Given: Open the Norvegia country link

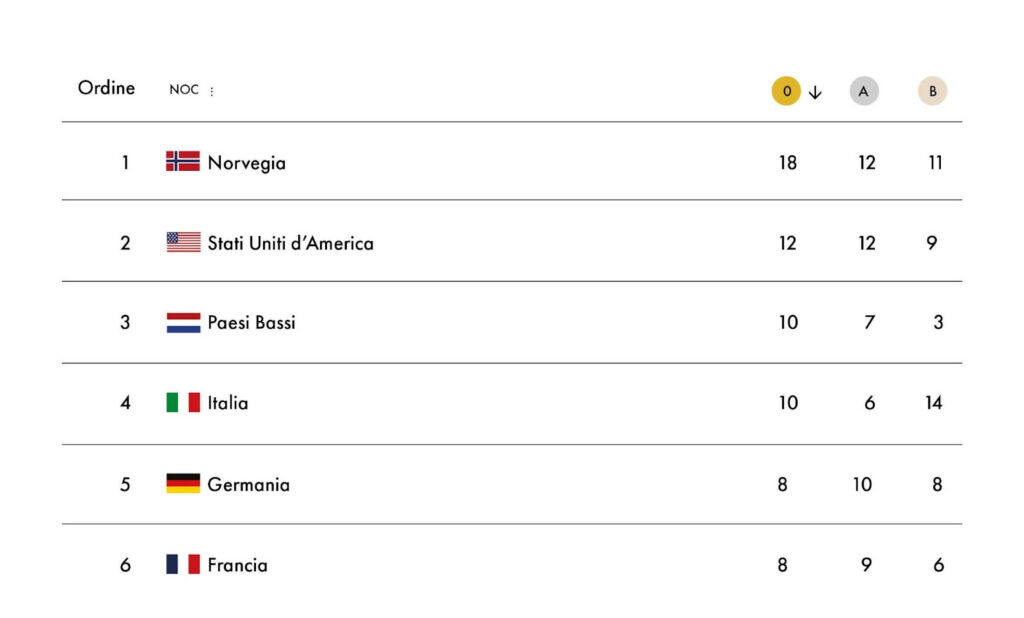Looking at the screenshot, I should click(246, 163).
